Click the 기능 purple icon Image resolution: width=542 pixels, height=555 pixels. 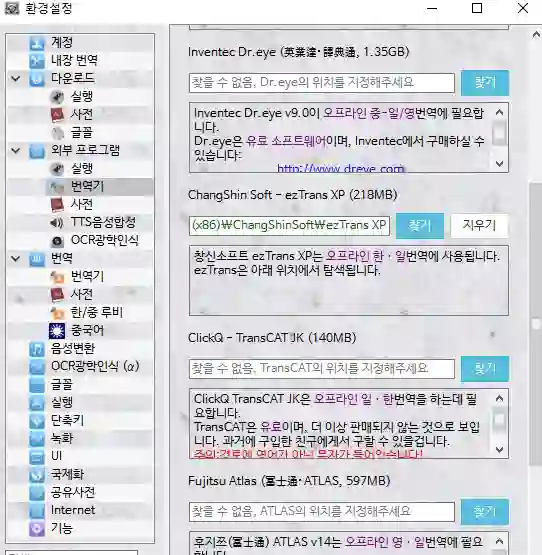point(37,529)
